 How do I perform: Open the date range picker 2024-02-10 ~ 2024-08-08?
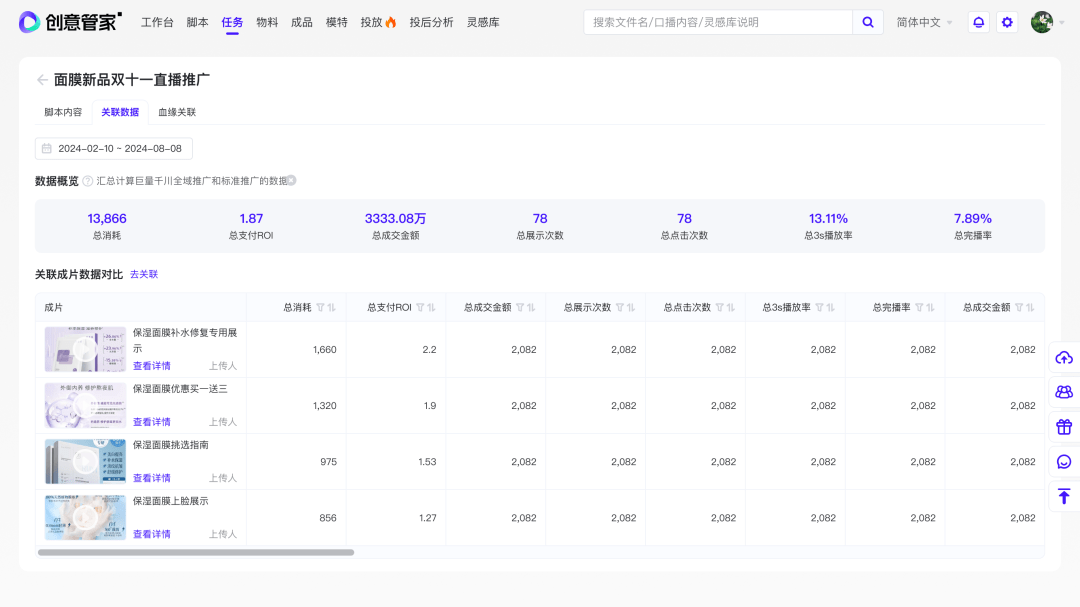[x=114, y=149]
